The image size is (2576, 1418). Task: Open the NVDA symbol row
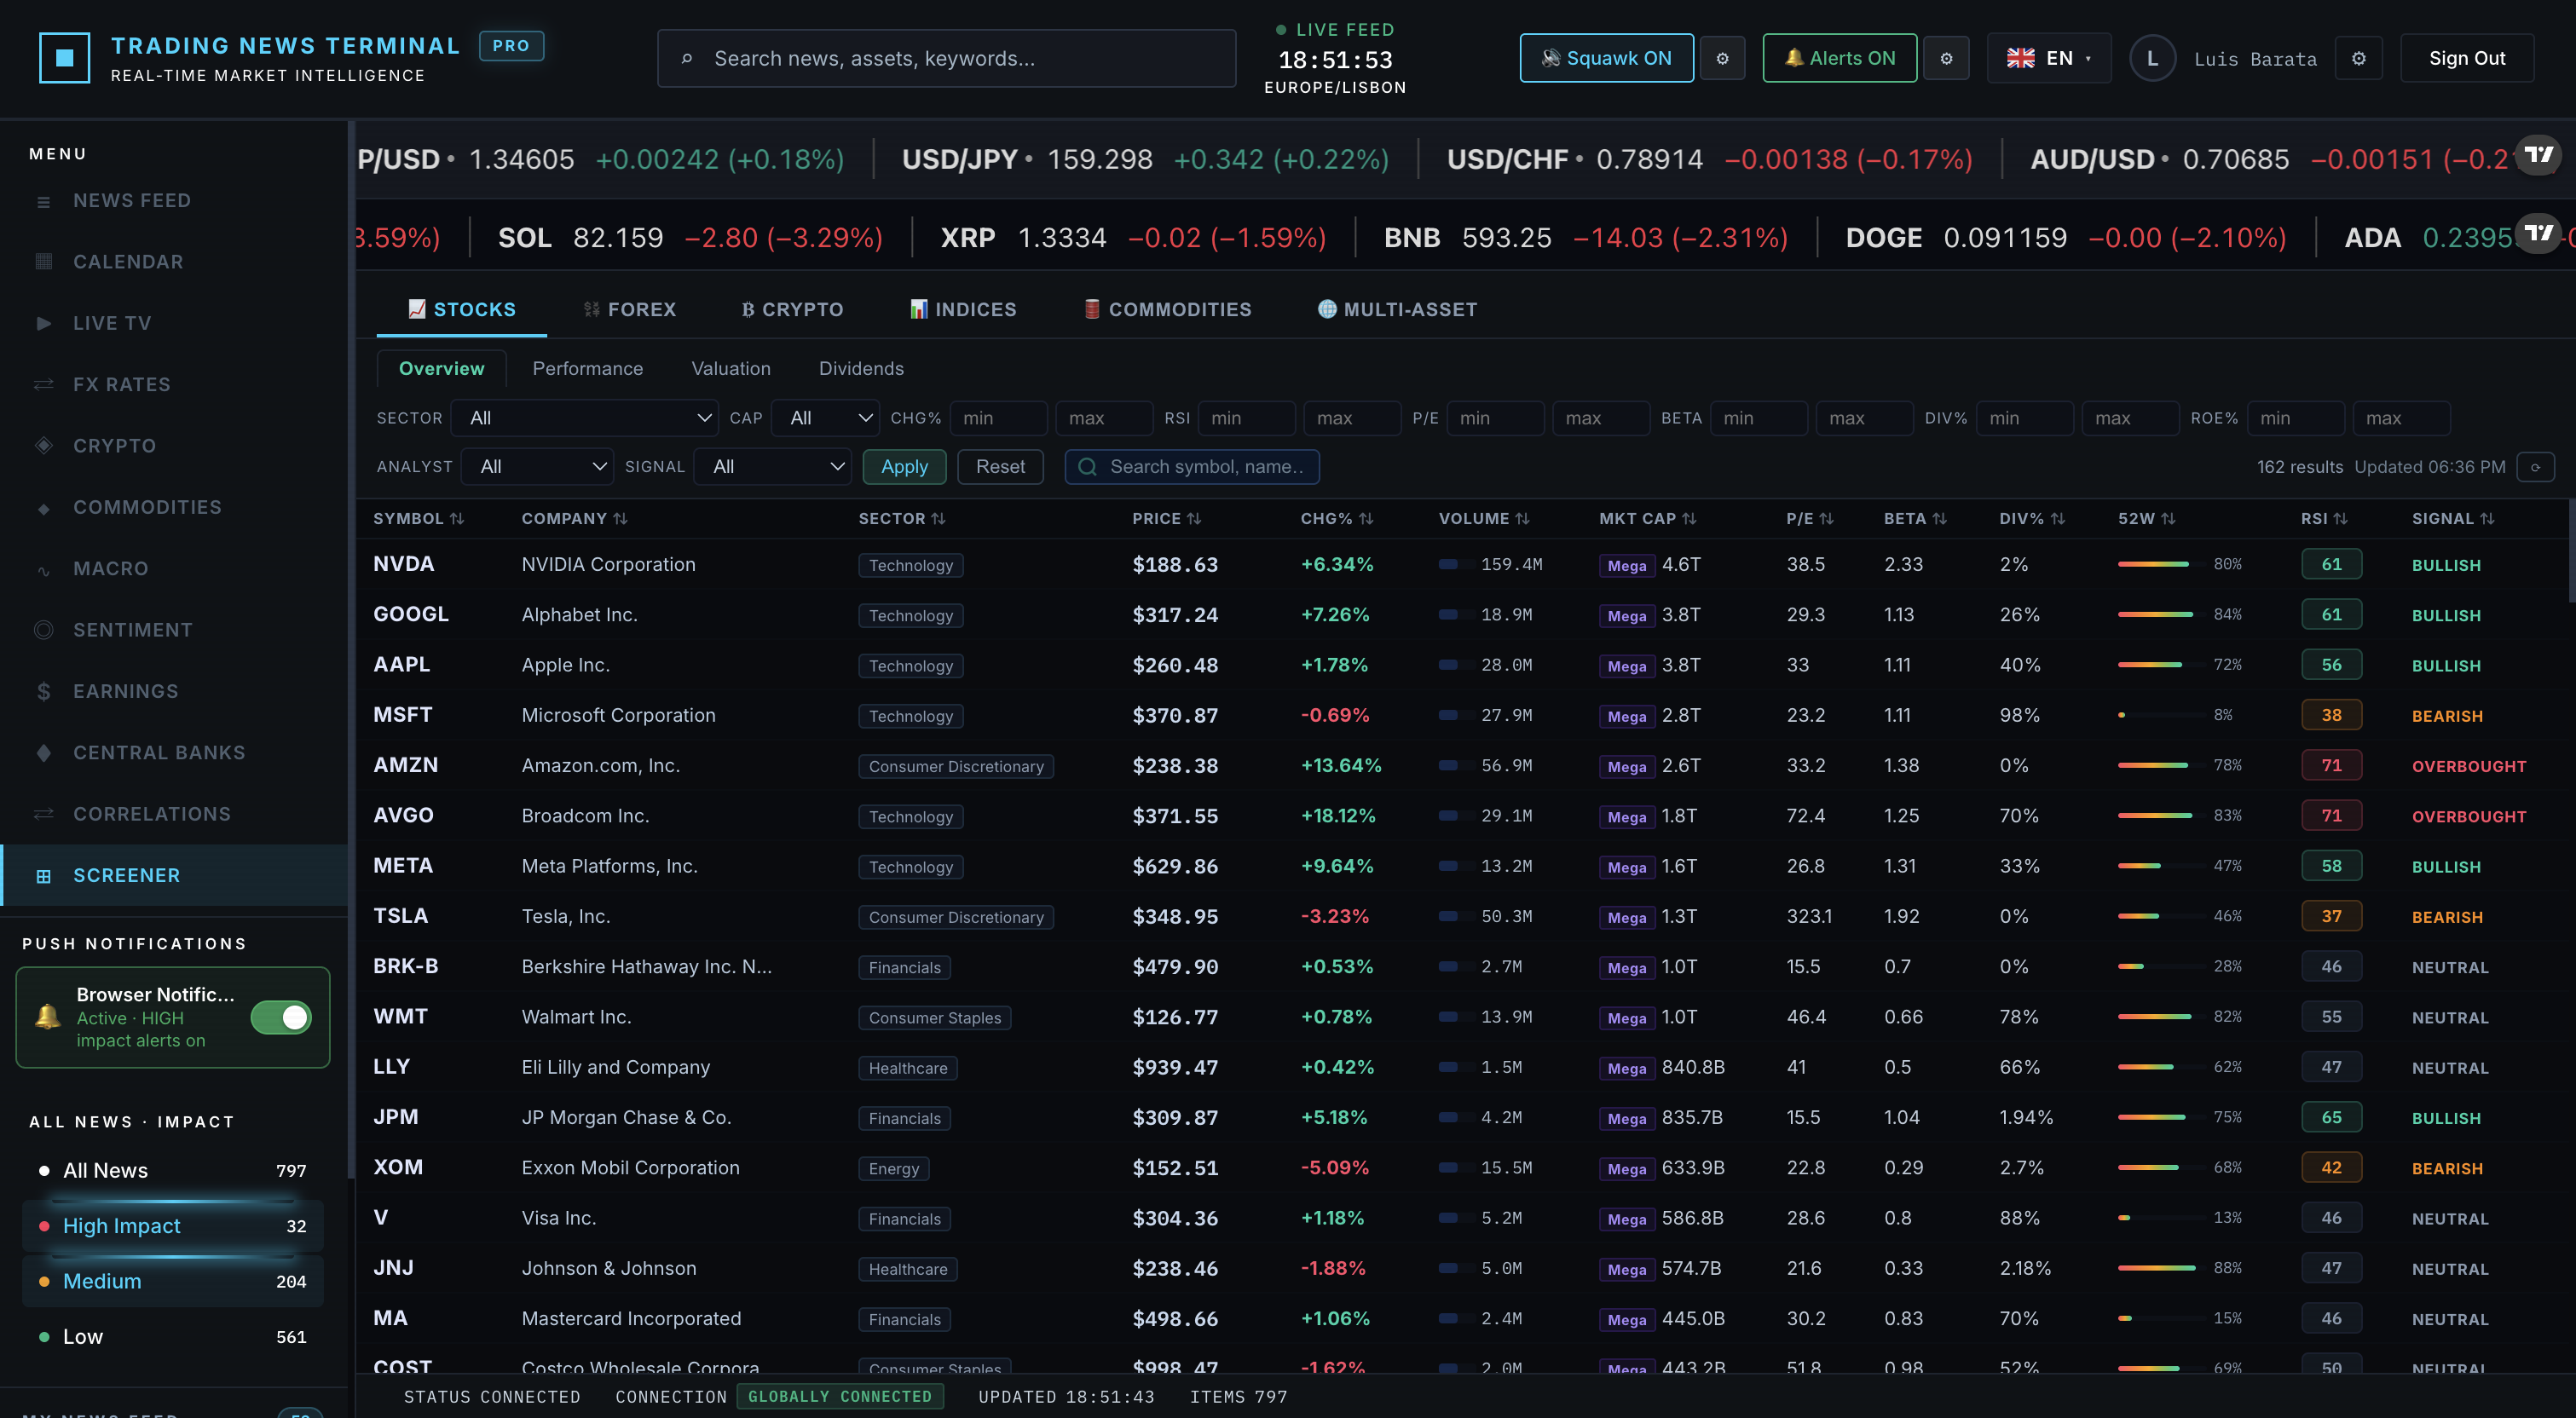coord(1463,565)
